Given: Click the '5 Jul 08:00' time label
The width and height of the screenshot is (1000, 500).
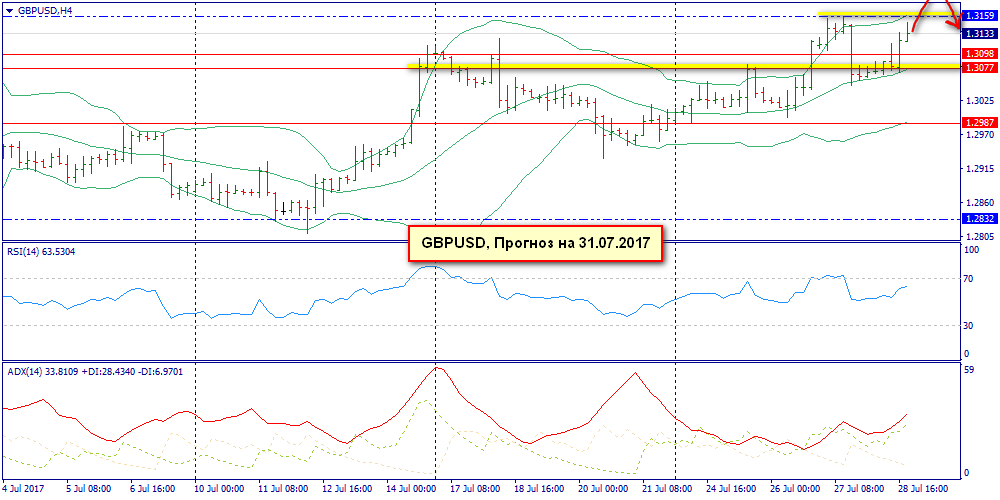Looking at the screenshot, I should [x=89, y=487].
